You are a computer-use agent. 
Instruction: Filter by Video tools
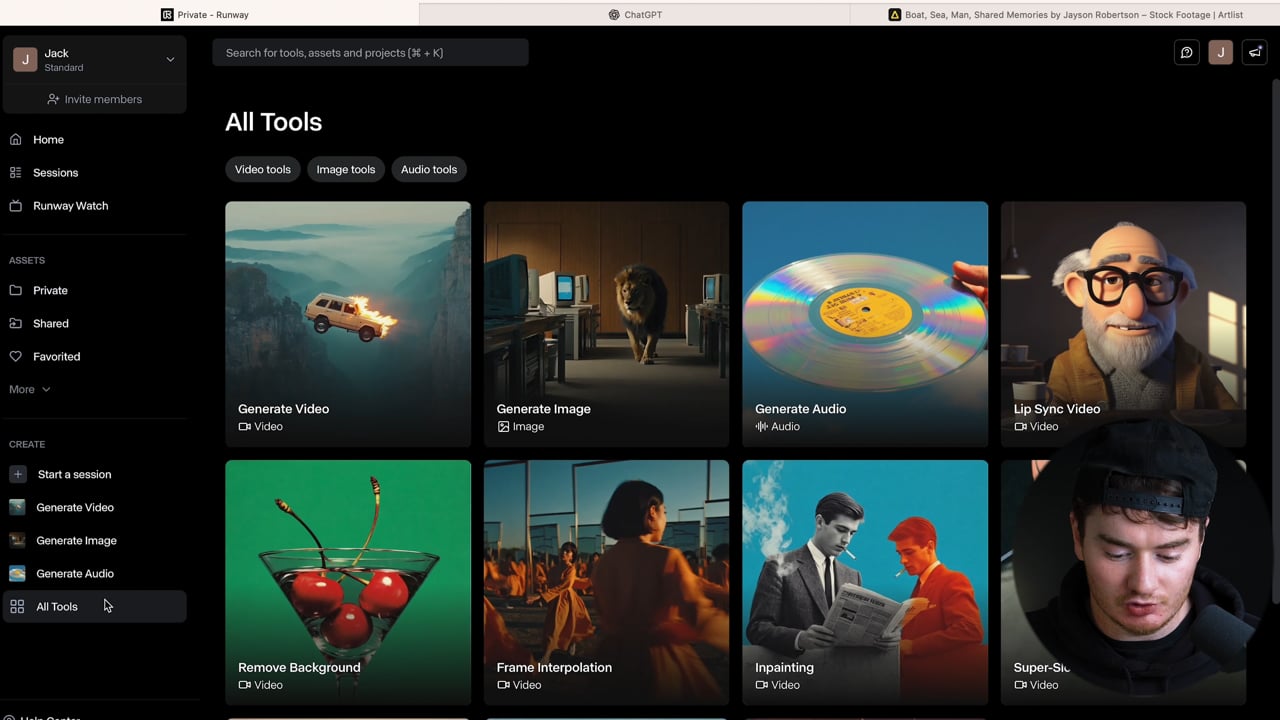point(263,170)
